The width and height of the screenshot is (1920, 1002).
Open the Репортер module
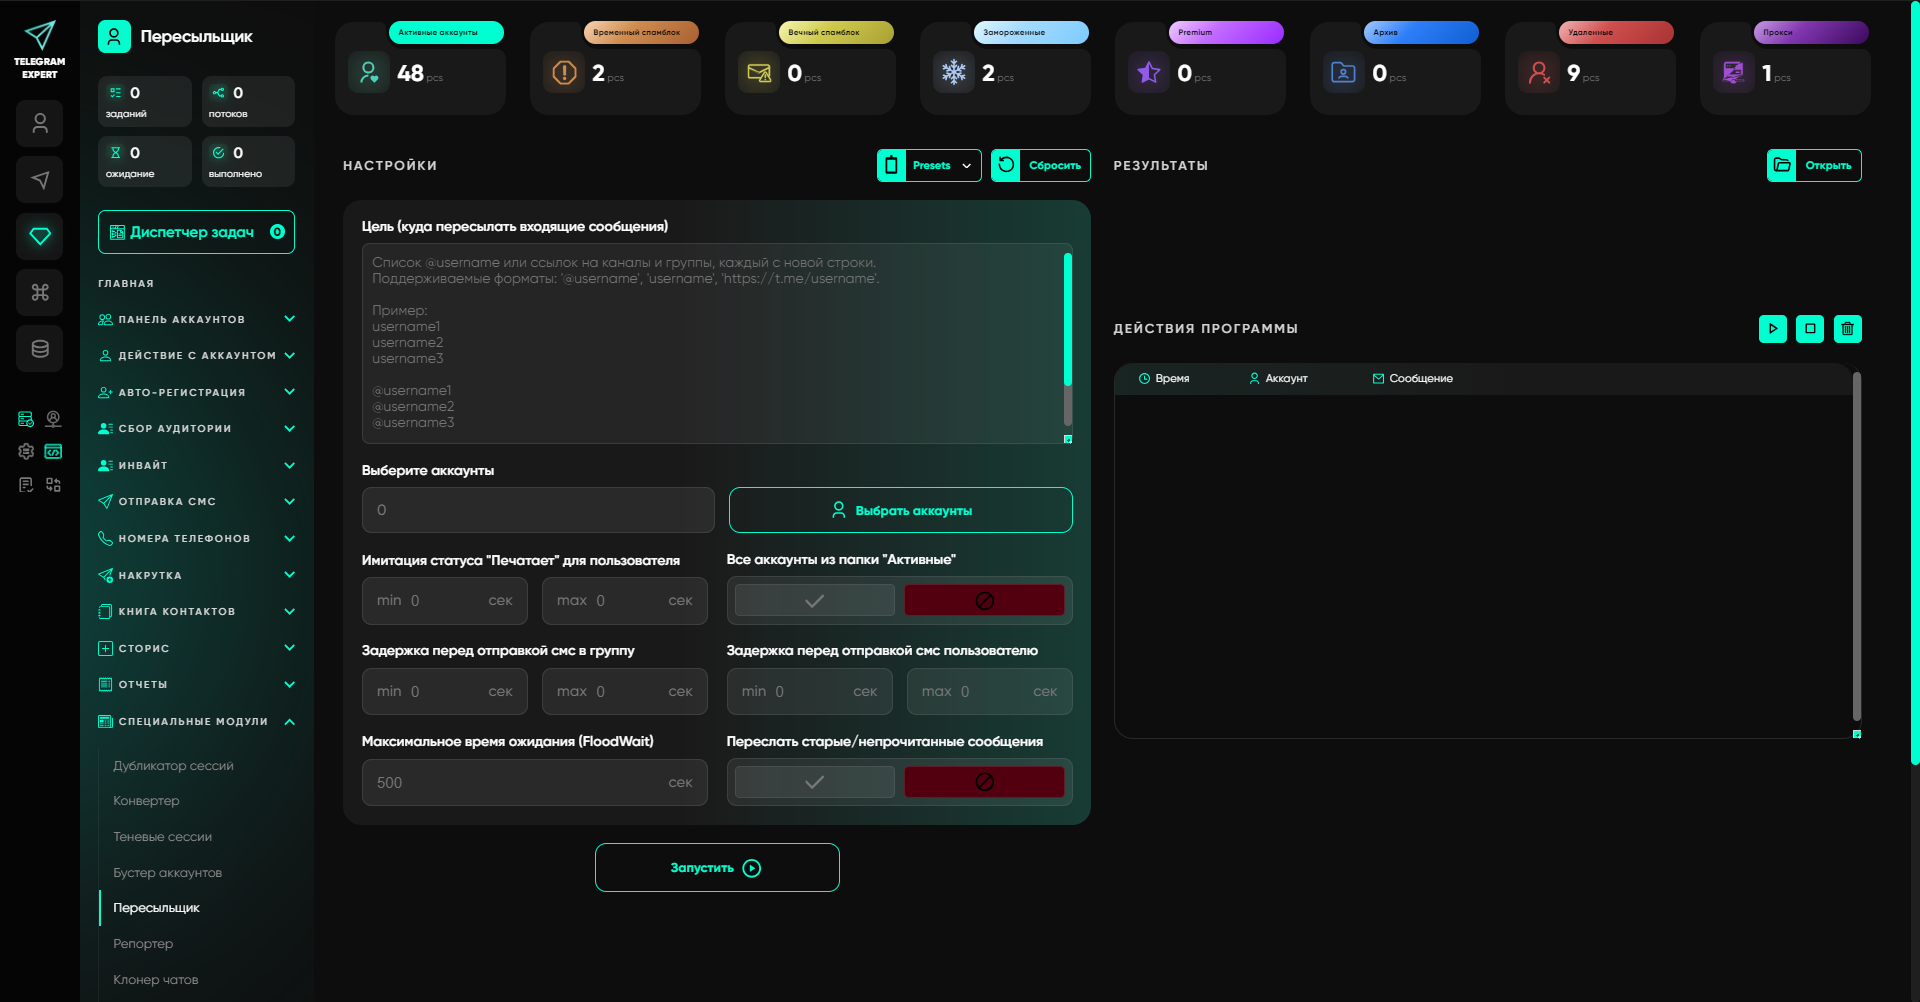click(x=143, y=944)
